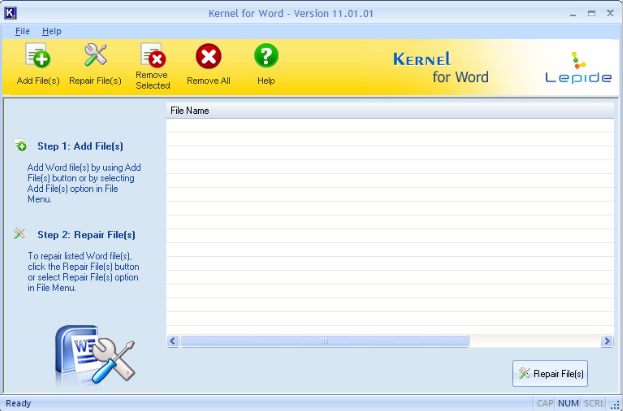Viewport: 623px width, 411px height.
Task: Minimize the Kernel for Word window
Action: click(x=573, y=14)
